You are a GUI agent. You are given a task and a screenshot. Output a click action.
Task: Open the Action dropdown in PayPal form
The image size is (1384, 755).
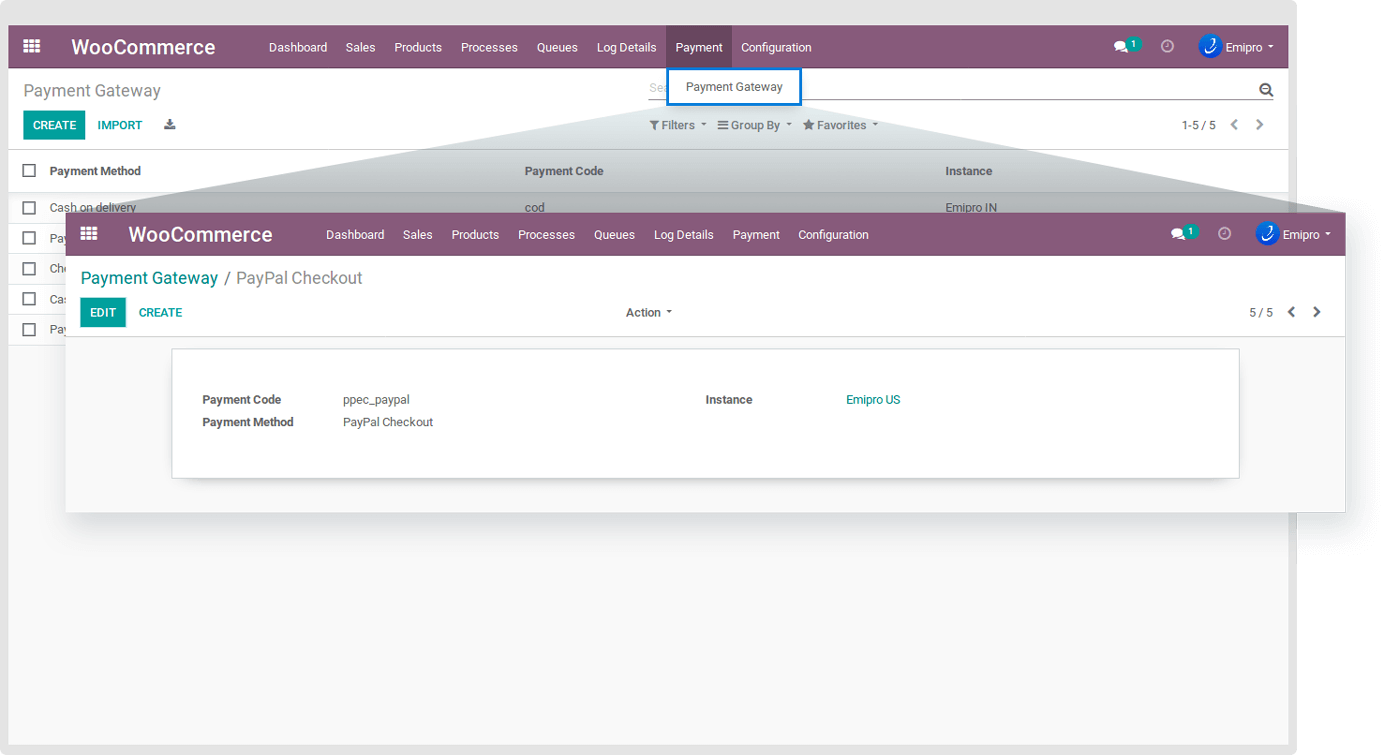pos(649,313)
